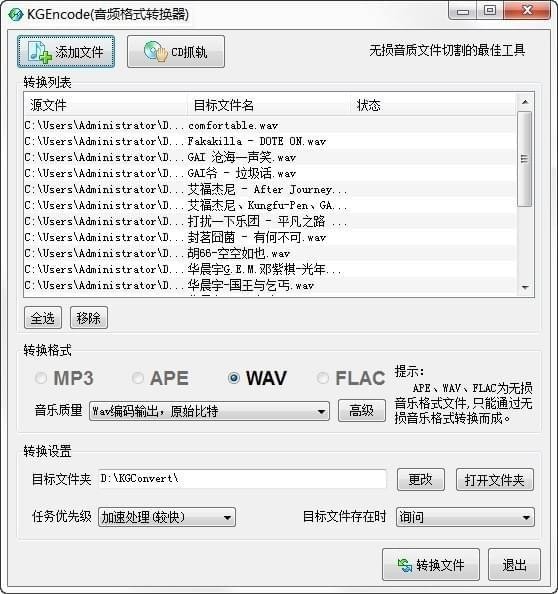Expand the 任务优先级 priority dropdown
The image size is (558, 594).
[x=167, y=517]
